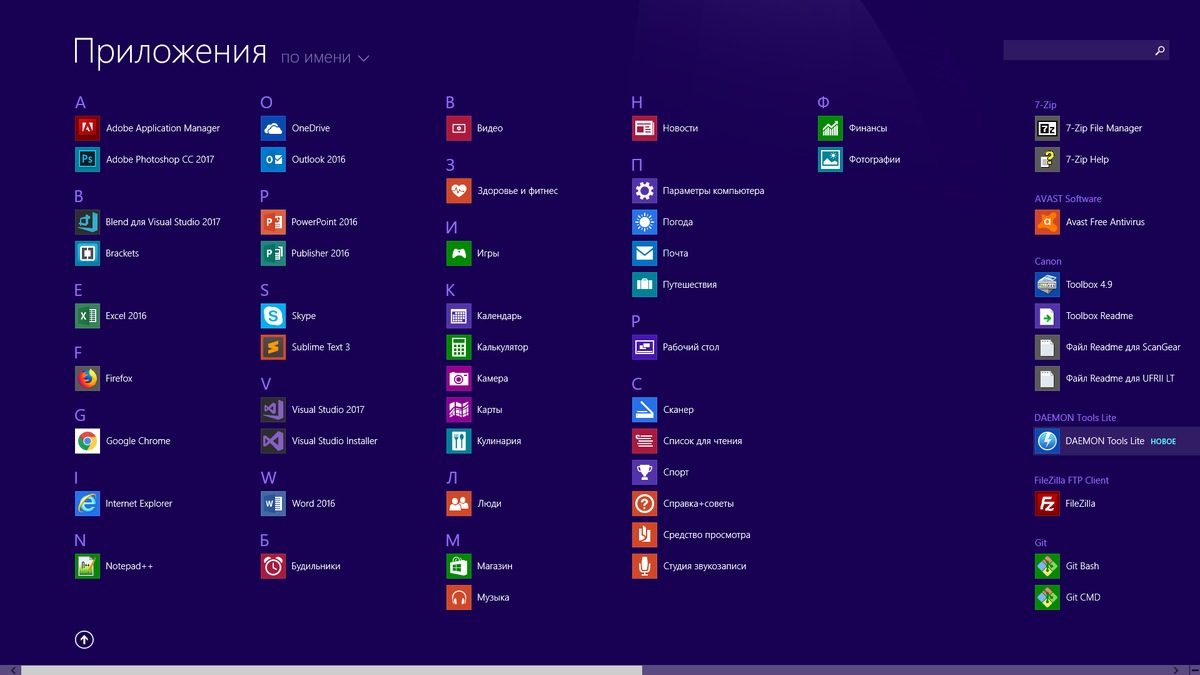Open Список для чтения icon
The width and height of the screenshot is (1200, 675).
tap(645, 441)
